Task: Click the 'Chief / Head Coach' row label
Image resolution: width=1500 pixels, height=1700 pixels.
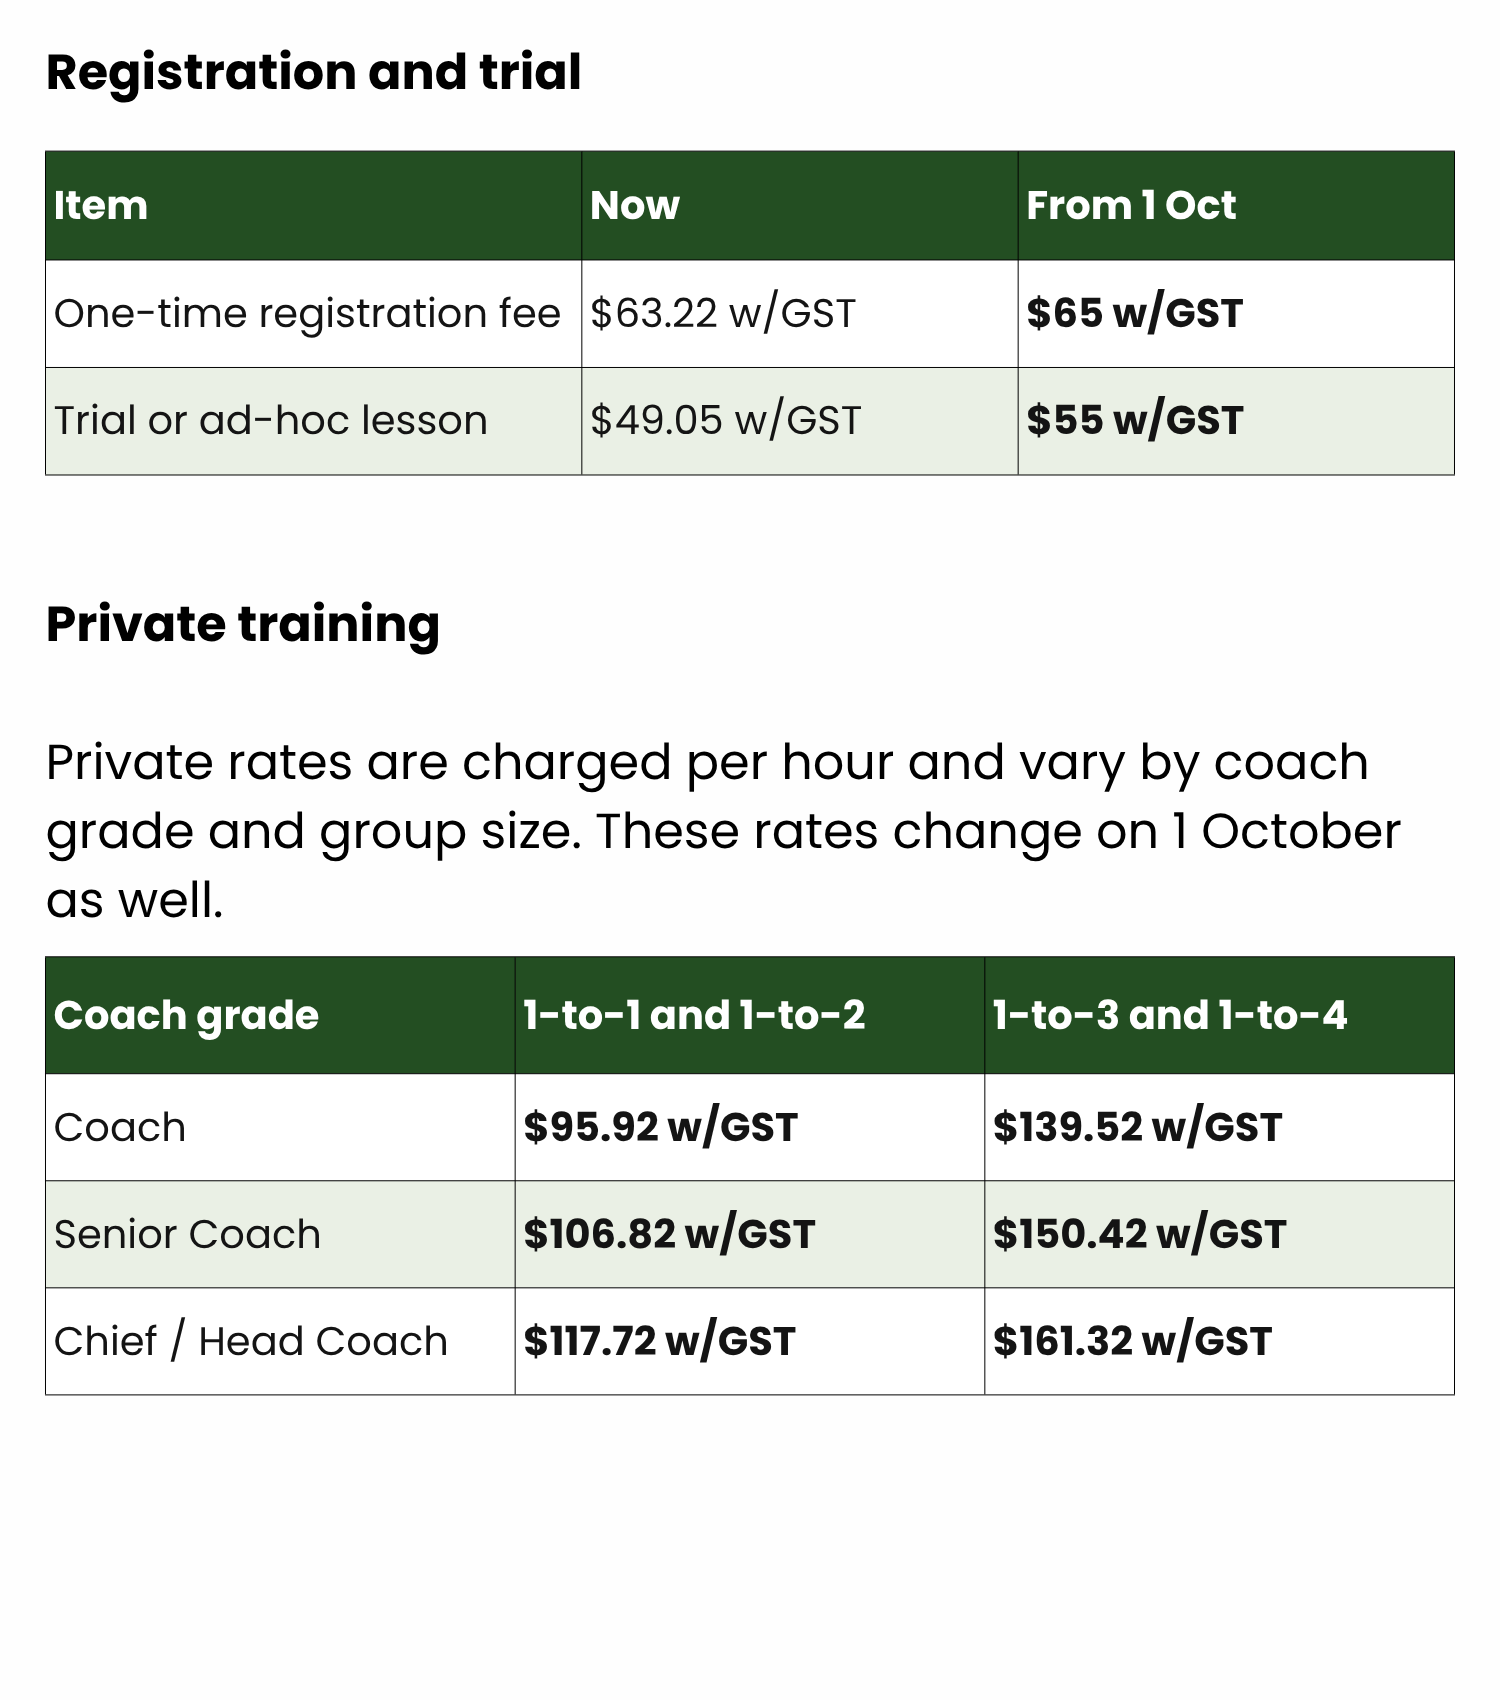Action: (x=251, y=1342)
